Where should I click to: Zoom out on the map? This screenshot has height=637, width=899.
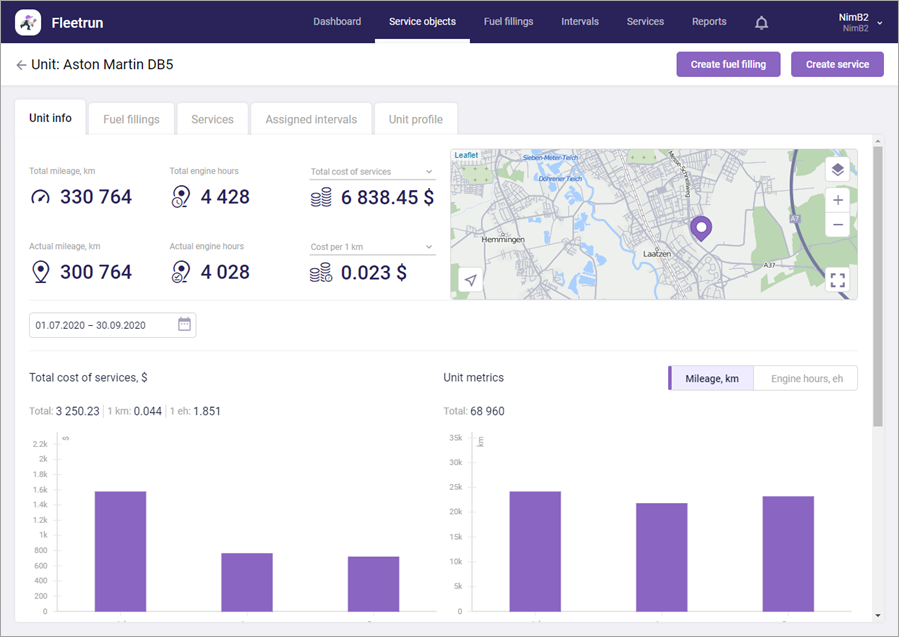click(x=837, y=225)
